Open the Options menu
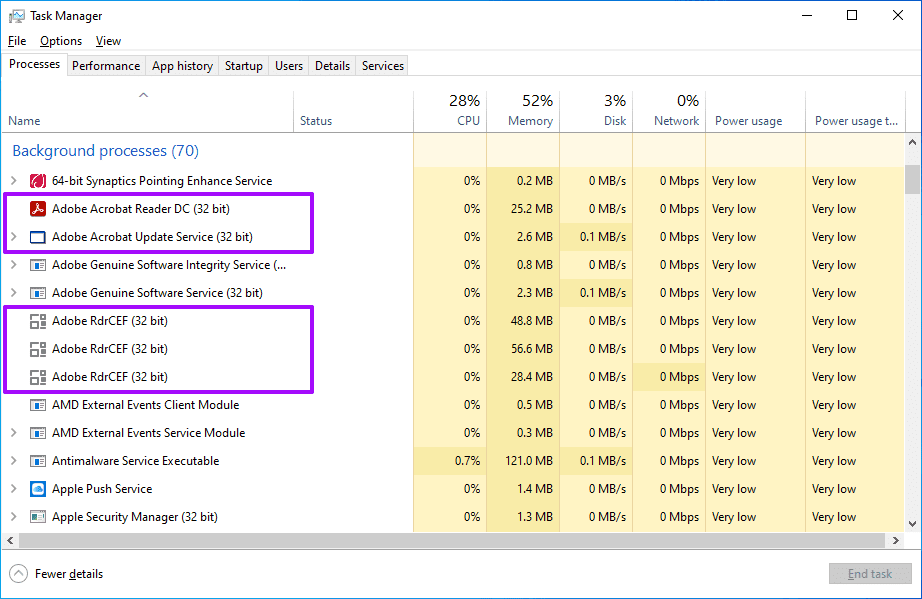The height and width of the screenshot is (599, 922). click(x=61, y=41)
